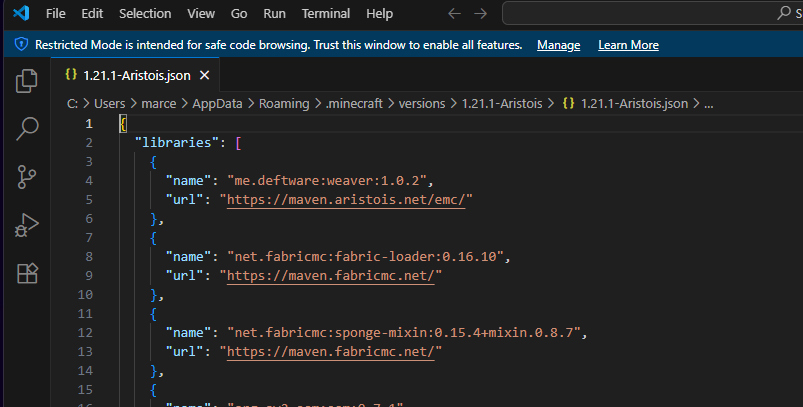This screenshot has height=407, width=803.
Task: Click Roaming in the breadcrumb
Action: 284,103
